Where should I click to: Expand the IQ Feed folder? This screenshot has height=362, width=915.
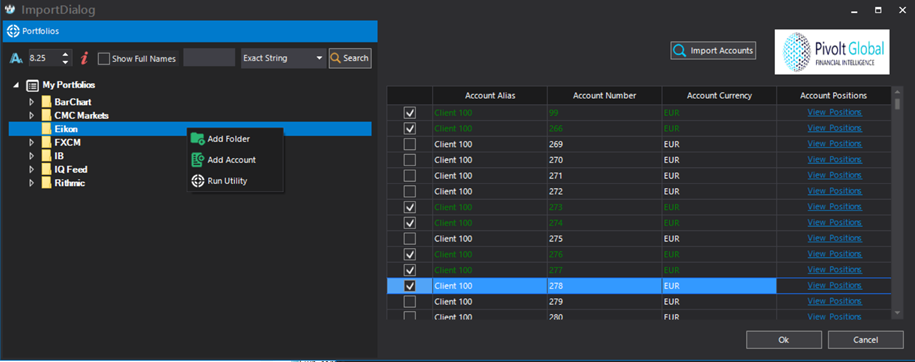pyautogui.click(x=32, y=169)
